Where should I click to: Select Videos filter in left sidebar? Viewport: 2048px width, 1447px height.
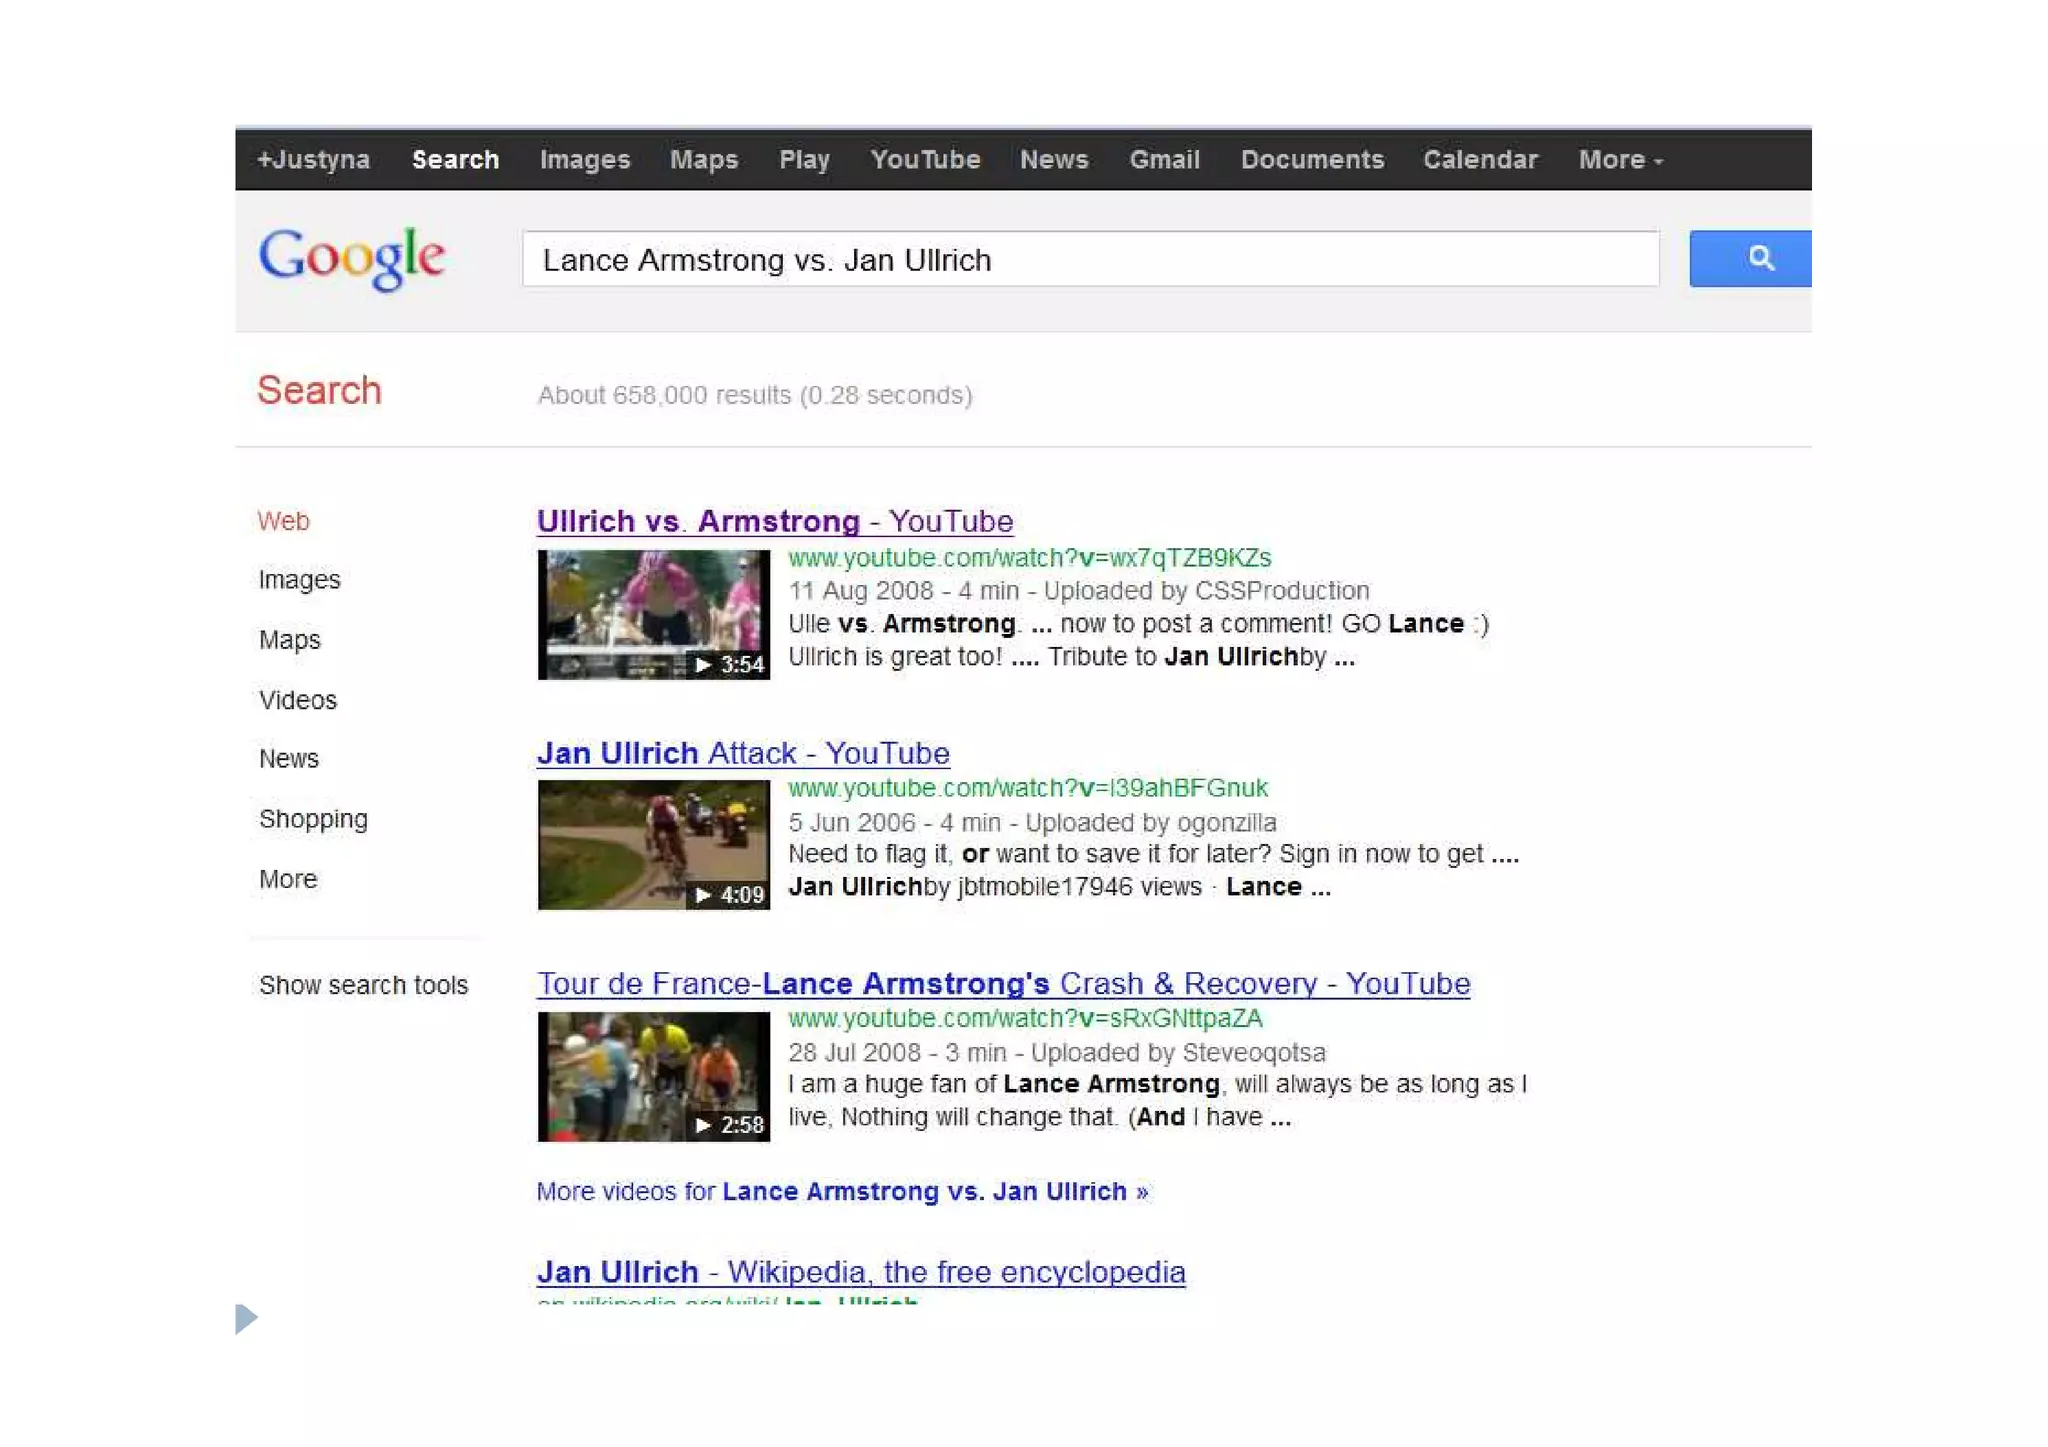coord(298,700)
